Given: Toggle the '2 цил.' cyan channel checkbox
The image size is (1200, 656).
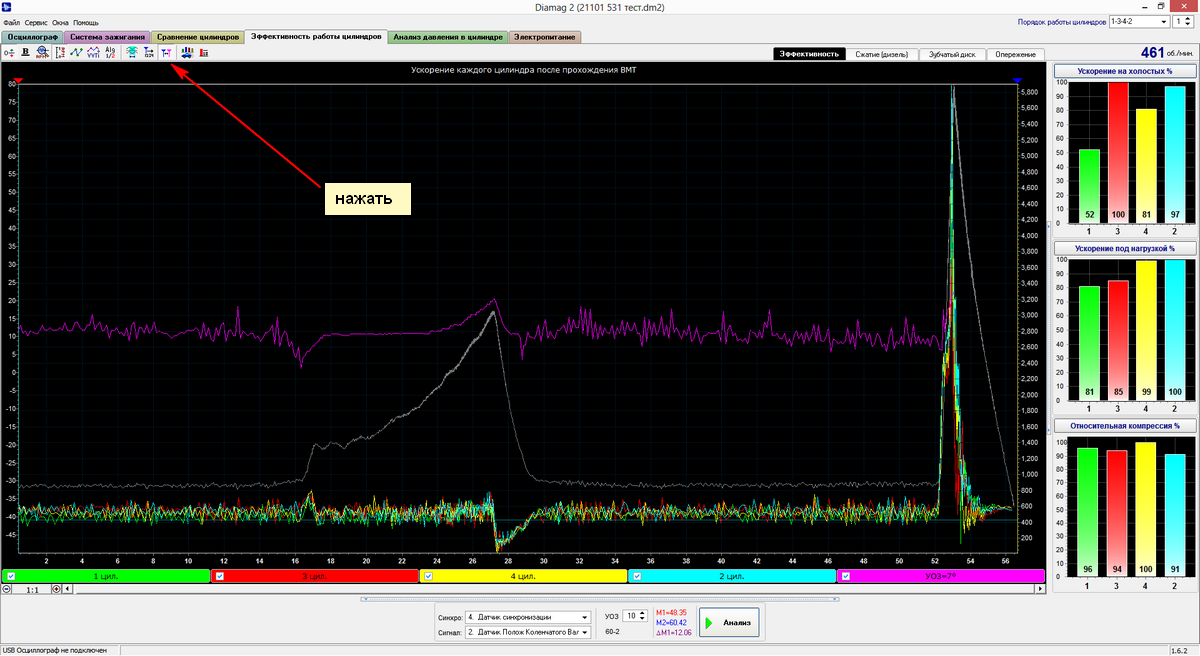Looking at the screenshot, I should tap(637, 577).
